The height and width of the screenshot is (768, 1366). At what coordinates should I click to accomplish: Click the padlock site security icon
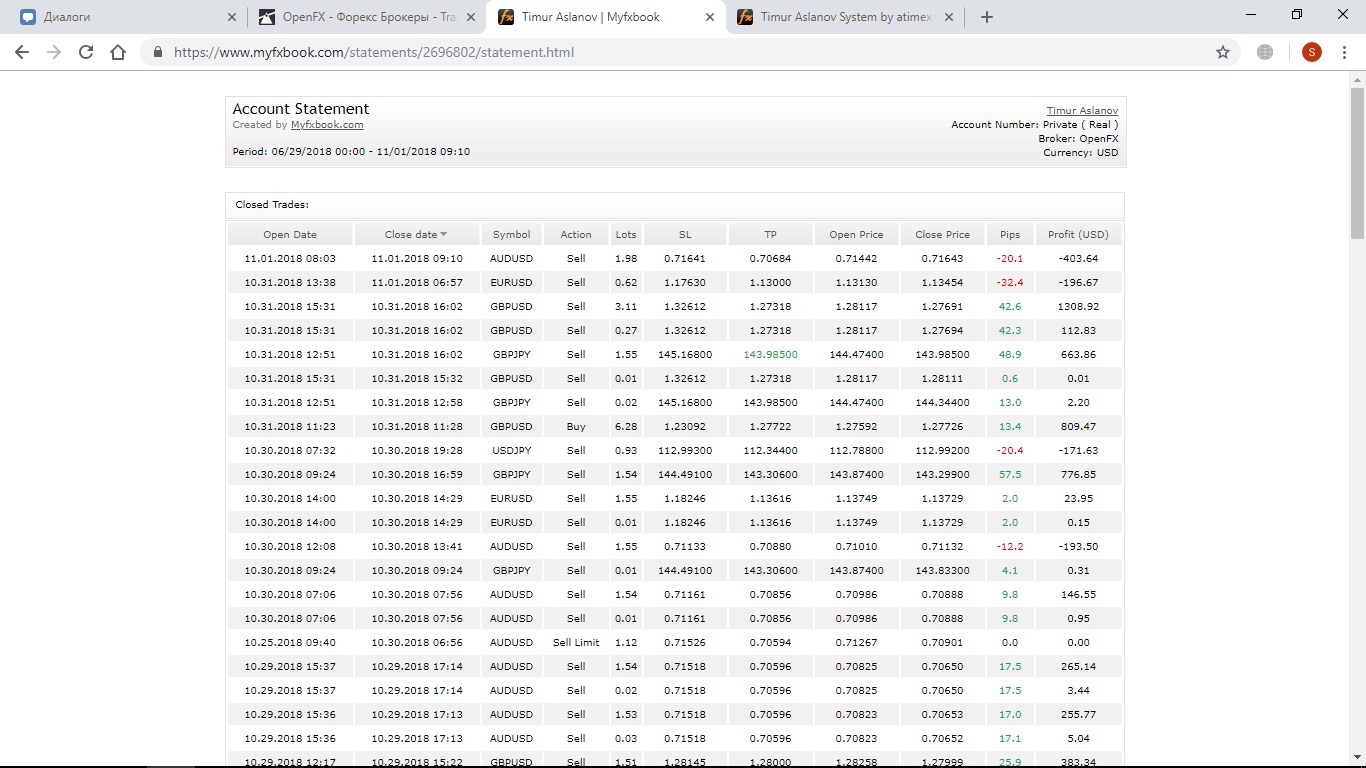pyautogui.click(x=158, y=52)
